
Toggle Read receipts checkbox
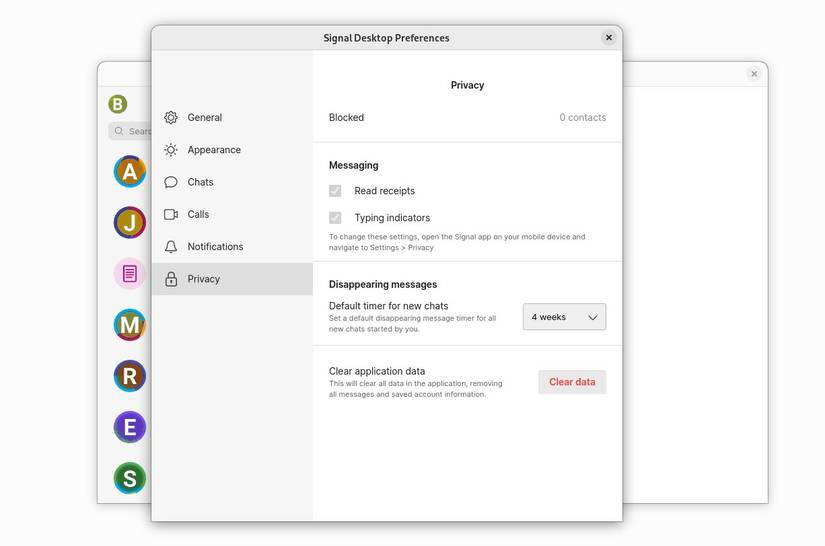pyautogui.click(x=335, y=191)
